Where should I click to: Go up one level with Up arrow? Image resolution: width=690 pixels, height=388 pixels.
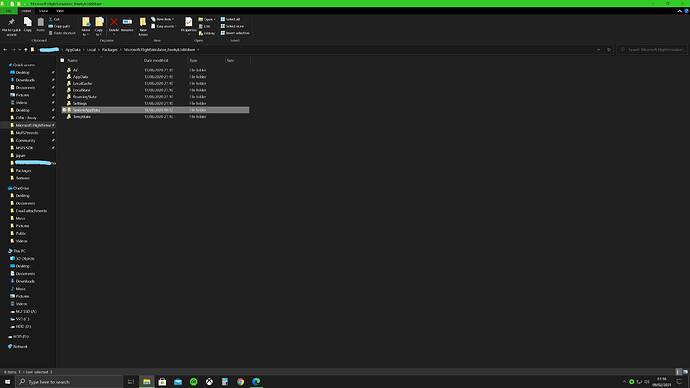coord(26,50)
